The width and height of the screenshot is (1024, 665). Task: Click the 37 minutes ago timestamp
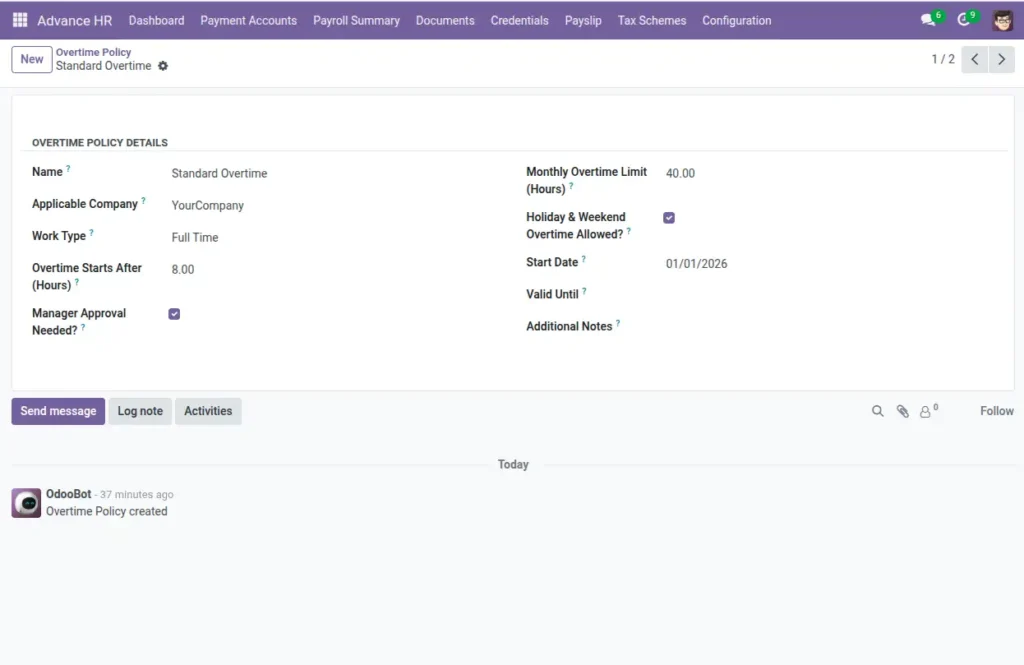click(136, 495)
